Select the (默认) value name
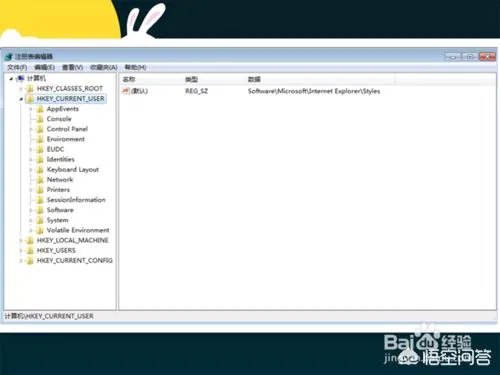The image size is (500, 375). tap(140, 91)
